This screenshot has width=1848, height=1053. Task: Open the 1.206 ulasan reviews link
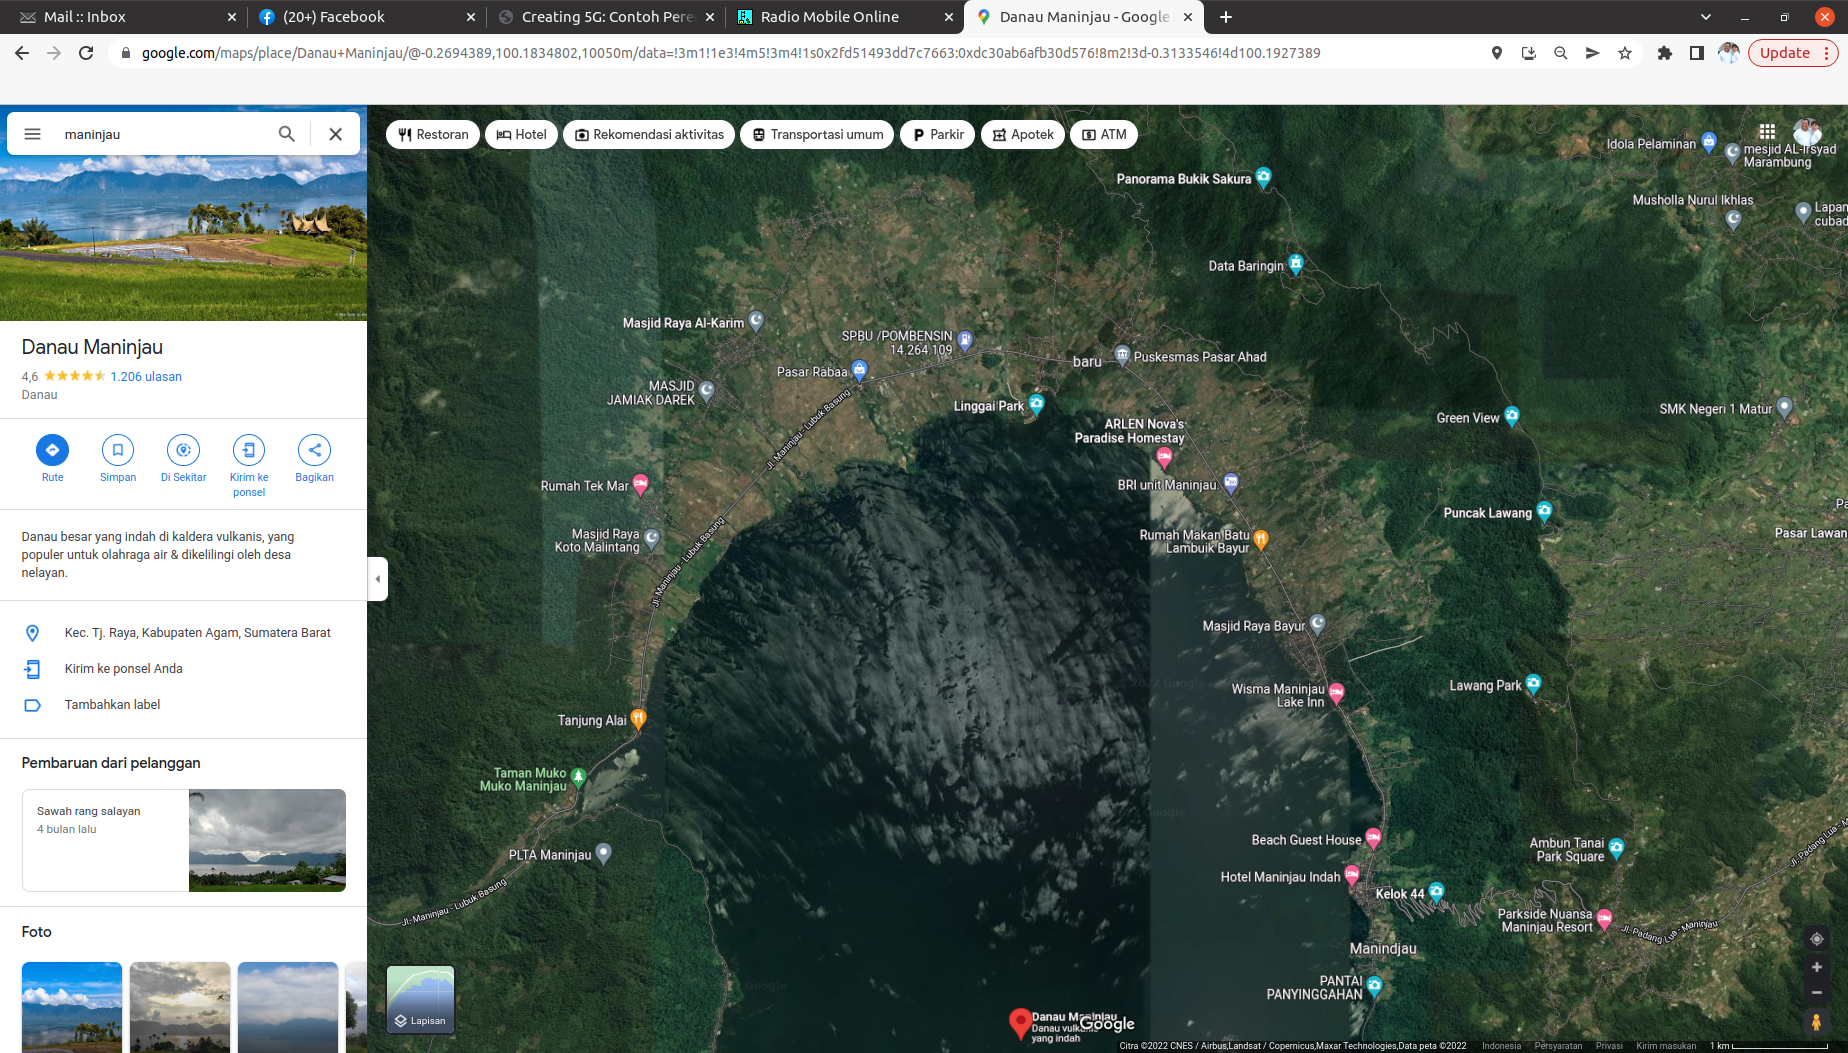click(146, 377)
